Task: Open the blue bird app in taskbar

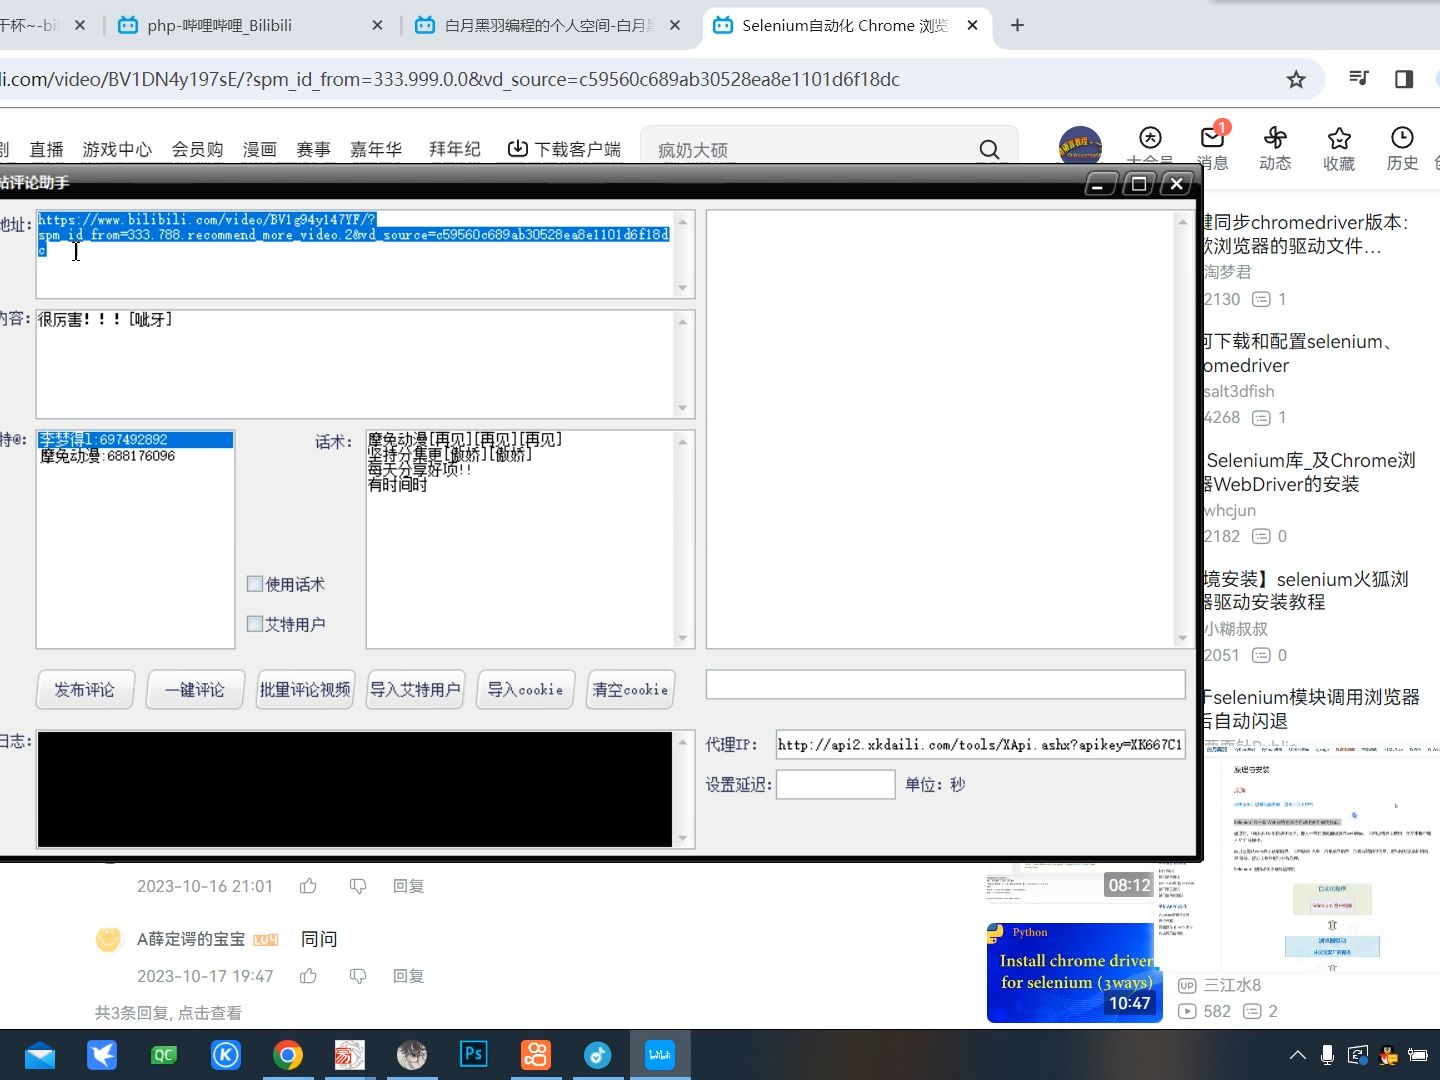Action: pos(102,1055)
